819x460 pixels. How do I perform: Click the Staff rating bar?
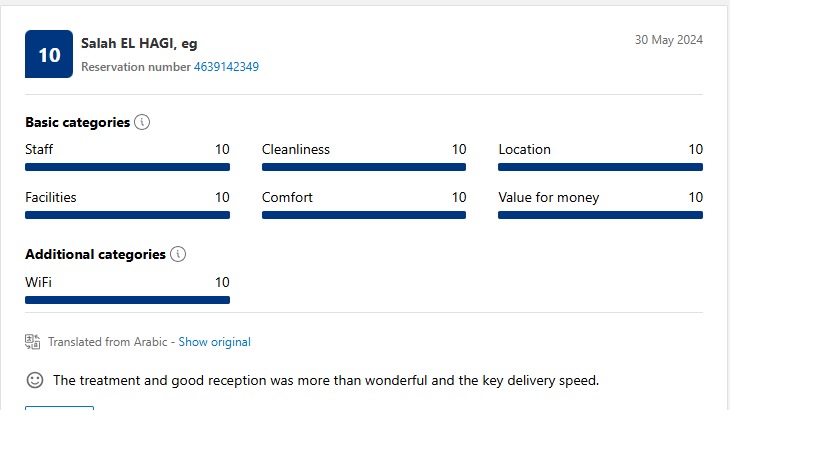[x=127, y=167]
